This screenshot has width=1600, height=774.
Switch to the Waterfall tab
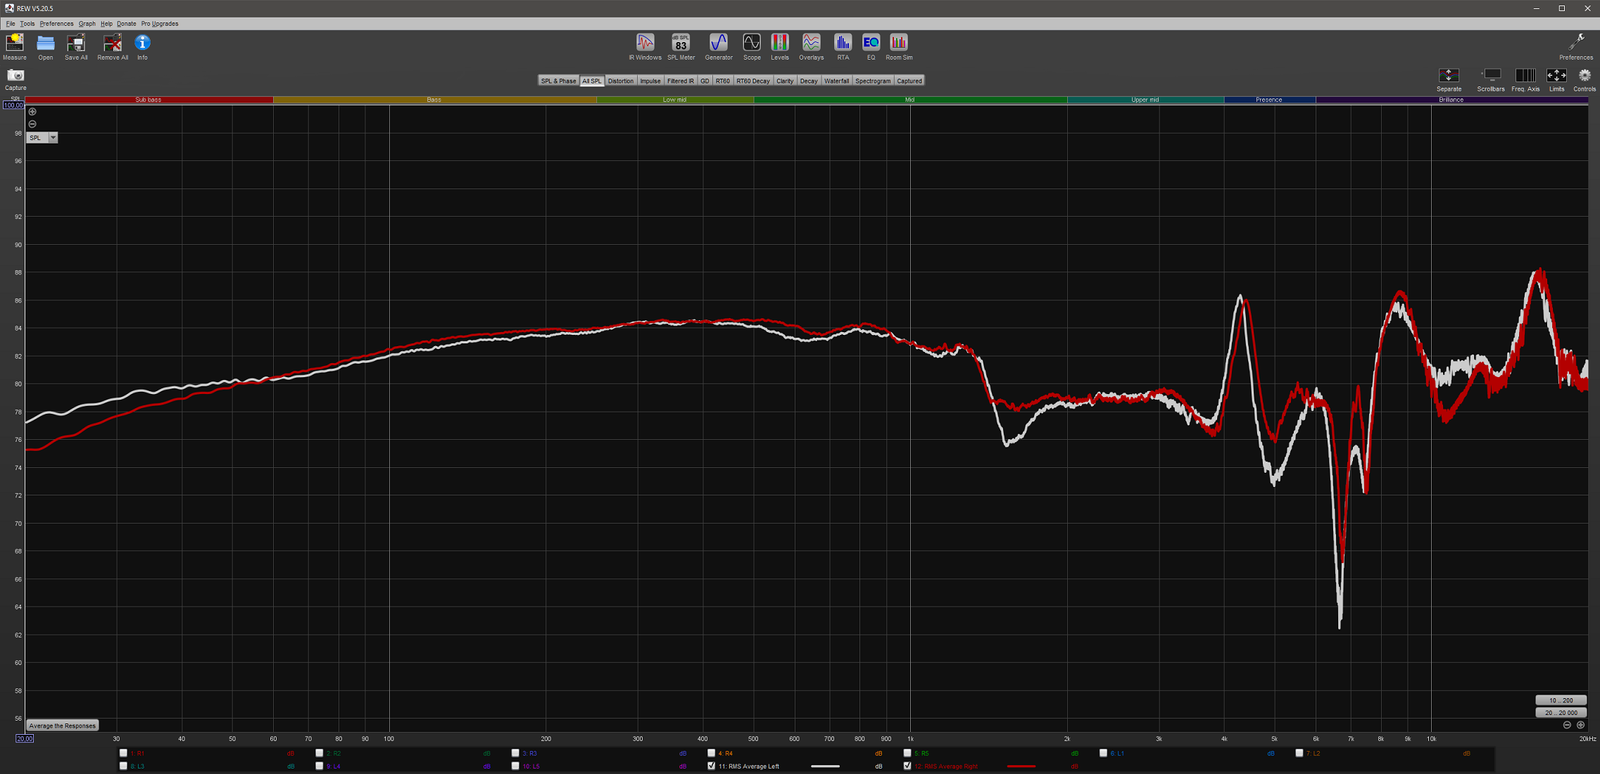pos(836,81)
